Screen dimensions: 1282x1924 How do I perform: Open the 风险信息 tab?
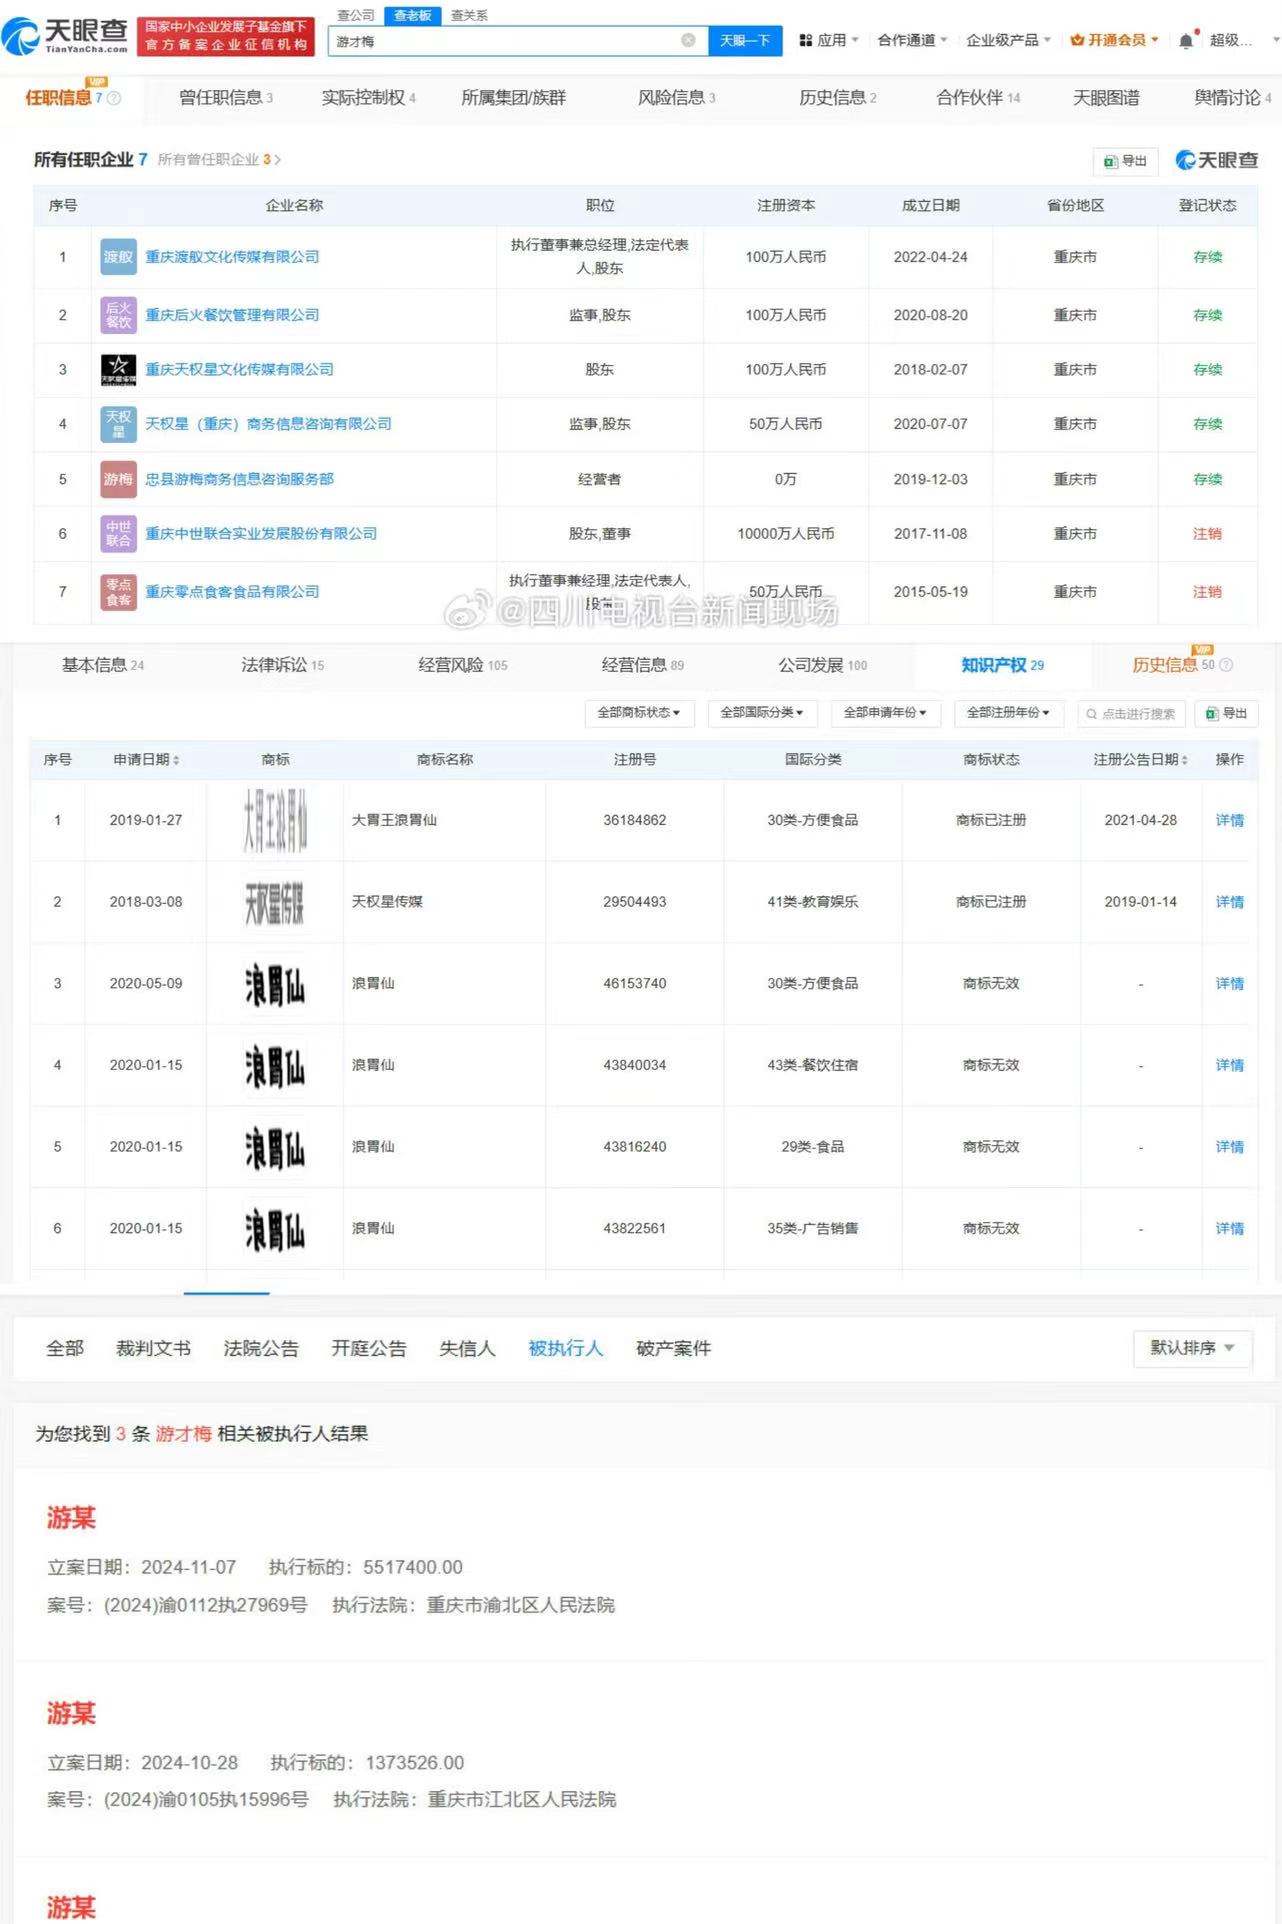click(677, 97)
